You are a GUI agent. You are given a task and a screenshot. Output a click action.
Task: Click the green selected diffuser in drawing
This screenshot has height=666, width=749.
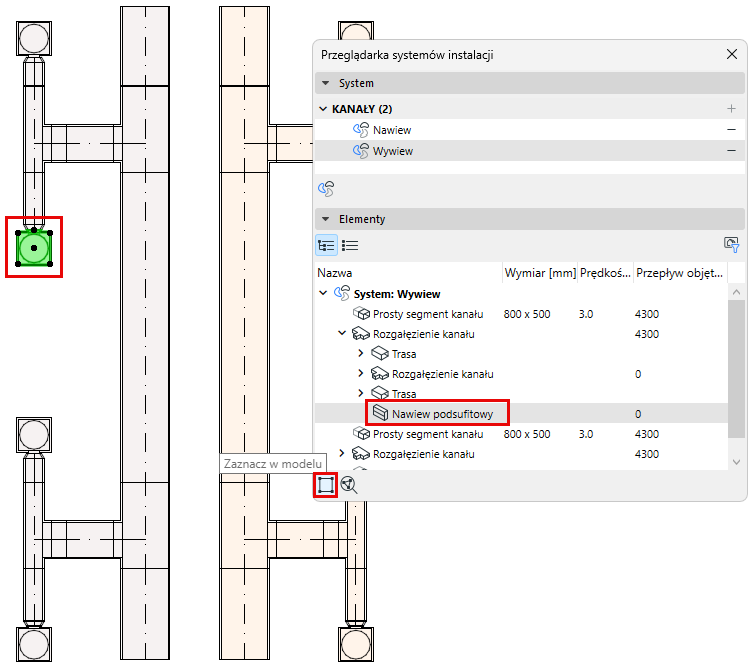pyautogui.click(x=34, y=247)
